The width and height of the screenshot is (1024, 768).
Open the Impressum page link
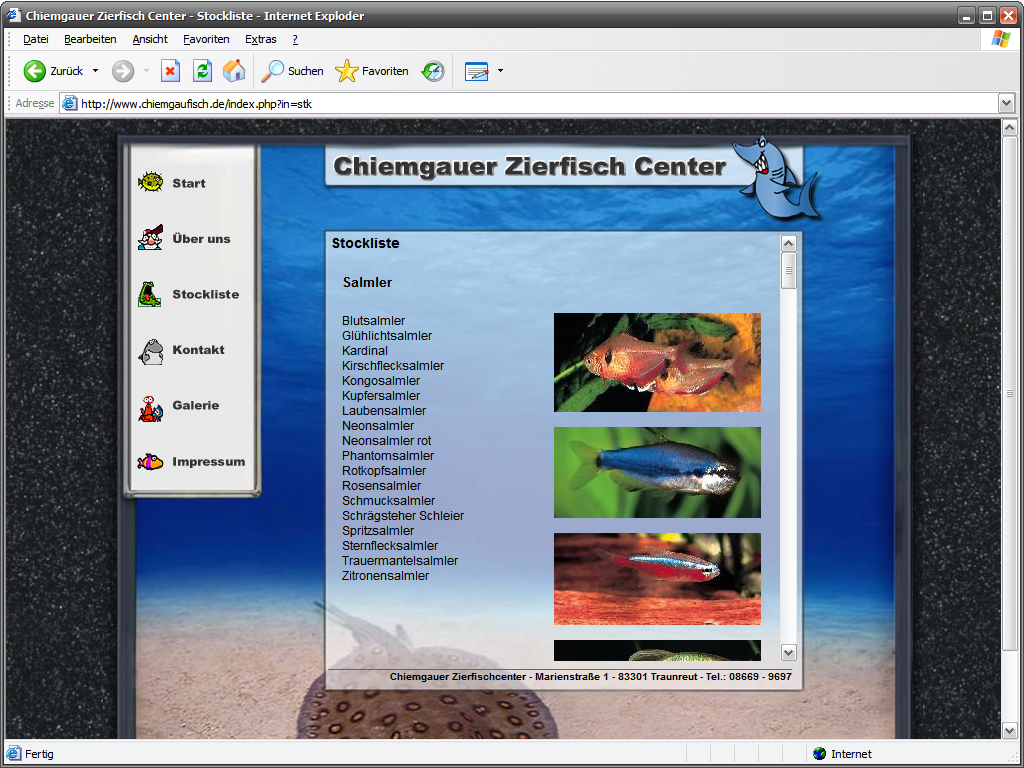coord(209,462)
